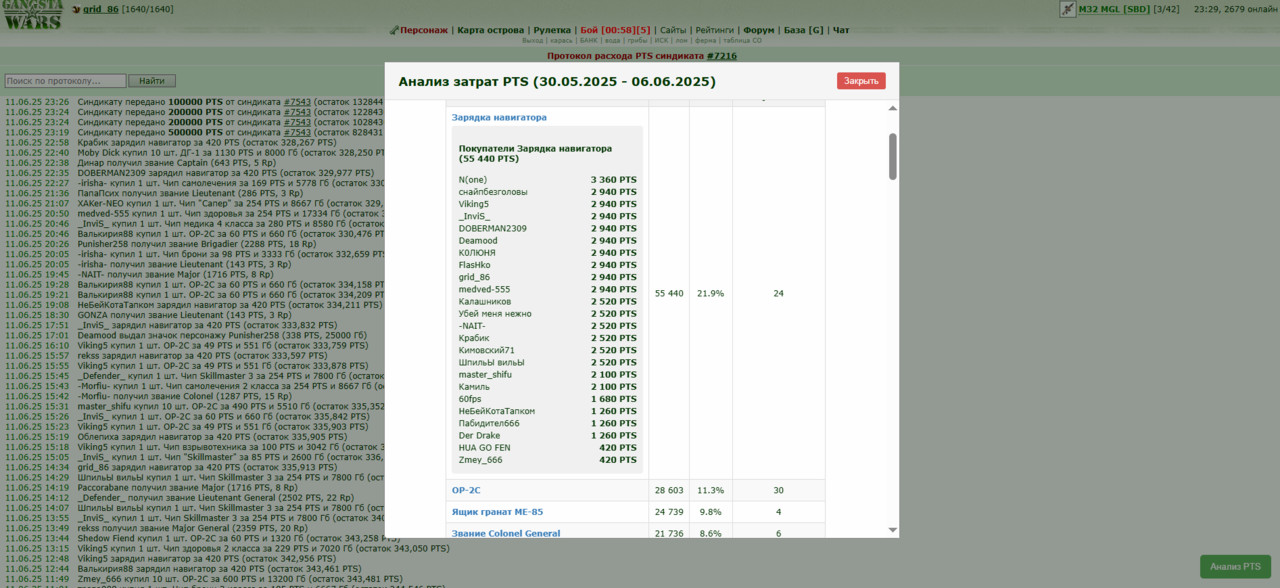Image resolution: width=1280 pixels, height=588 pixels.
Task: Click the M32 MGL [SBD] weapon link
Action: pos(1113,9)
